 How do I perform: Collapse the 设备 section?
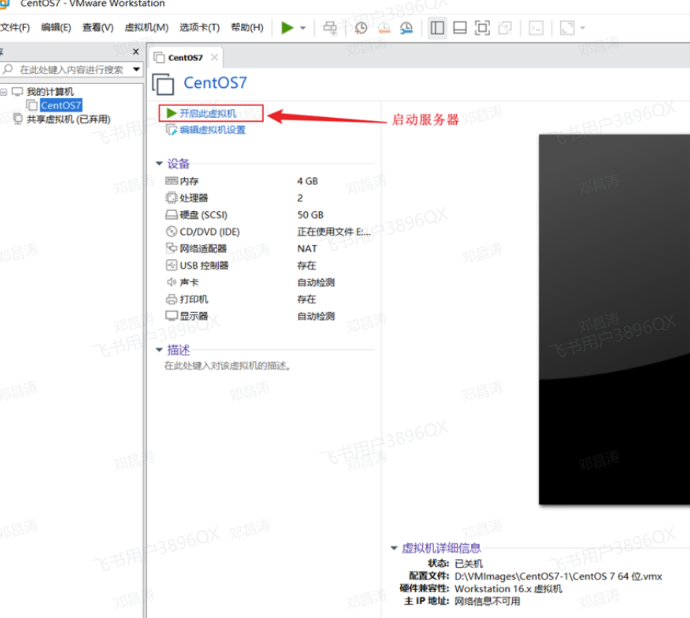pyautogui.click(x=159, y=163)
